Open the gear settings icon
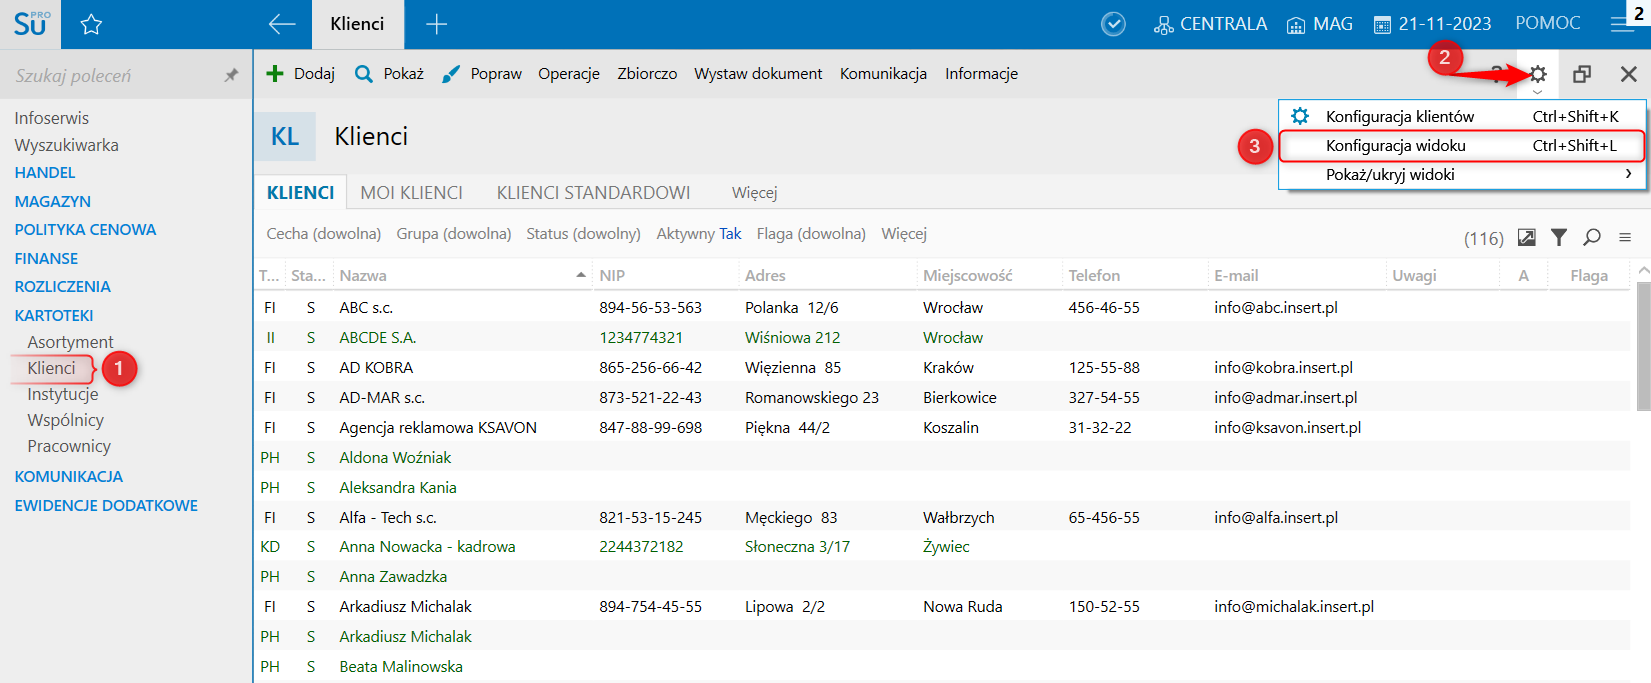This screenshot has height=683, width=1651. point(1537,74)
